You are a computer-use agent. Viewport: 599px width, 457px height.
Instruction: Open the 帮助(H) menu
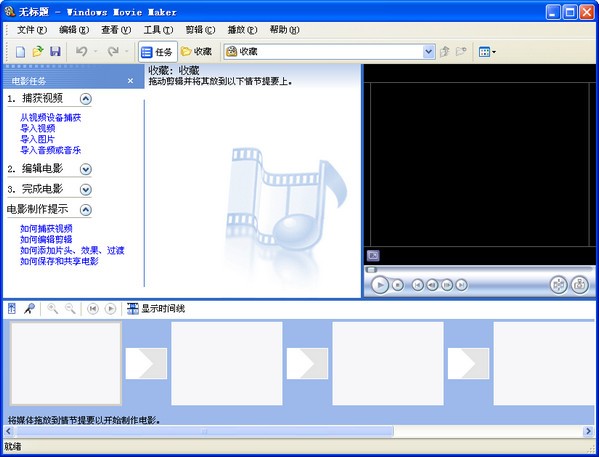click(x=284, y=30)
